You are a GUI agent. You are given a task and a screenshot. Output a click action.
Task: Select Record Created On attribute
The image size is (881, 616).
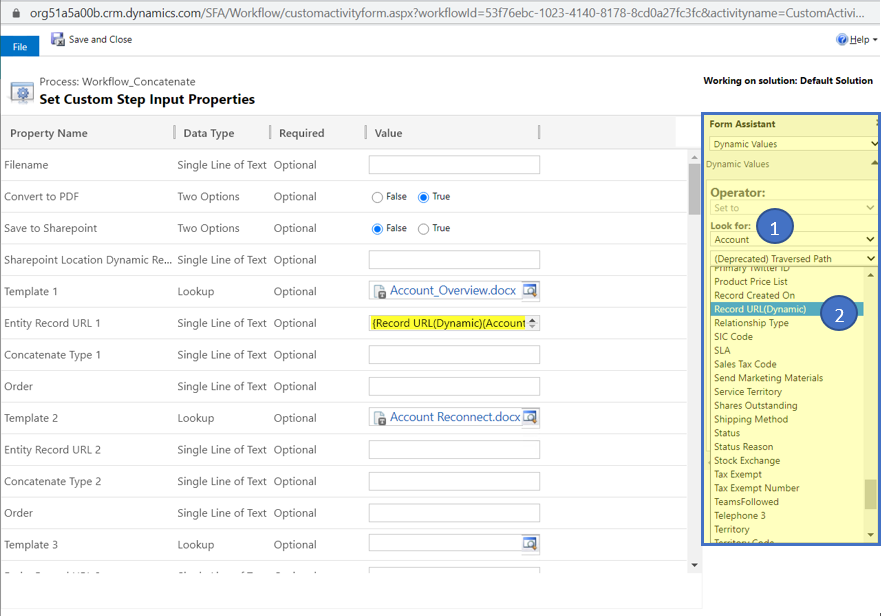point(755,295)
